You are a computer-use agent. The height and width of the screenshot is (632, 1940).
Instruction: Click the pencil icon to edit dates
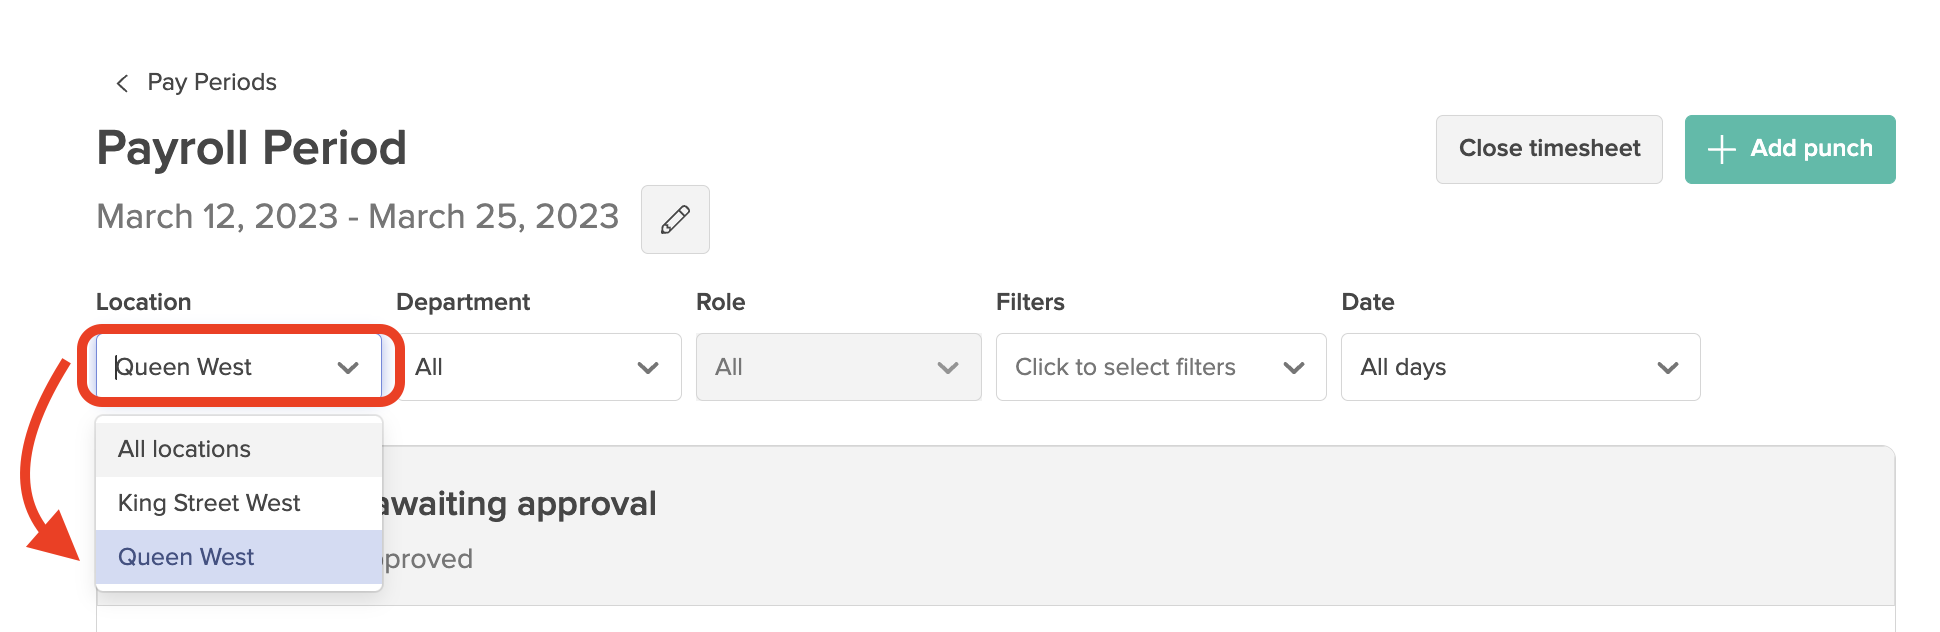click(674, 219)
